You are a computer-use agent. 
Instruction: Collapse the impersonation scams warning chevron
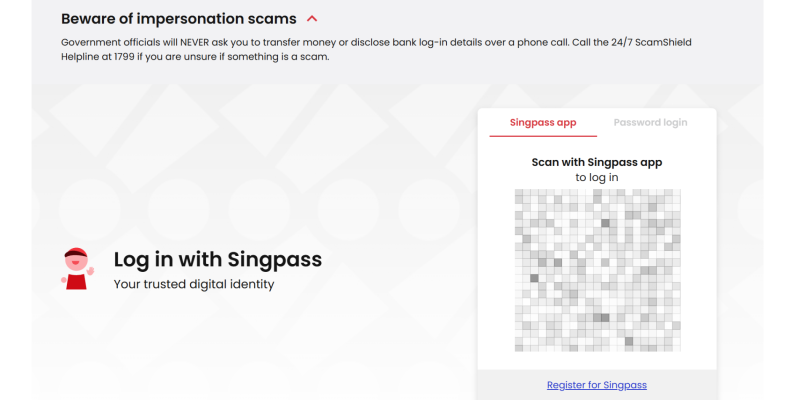point(312,18)
